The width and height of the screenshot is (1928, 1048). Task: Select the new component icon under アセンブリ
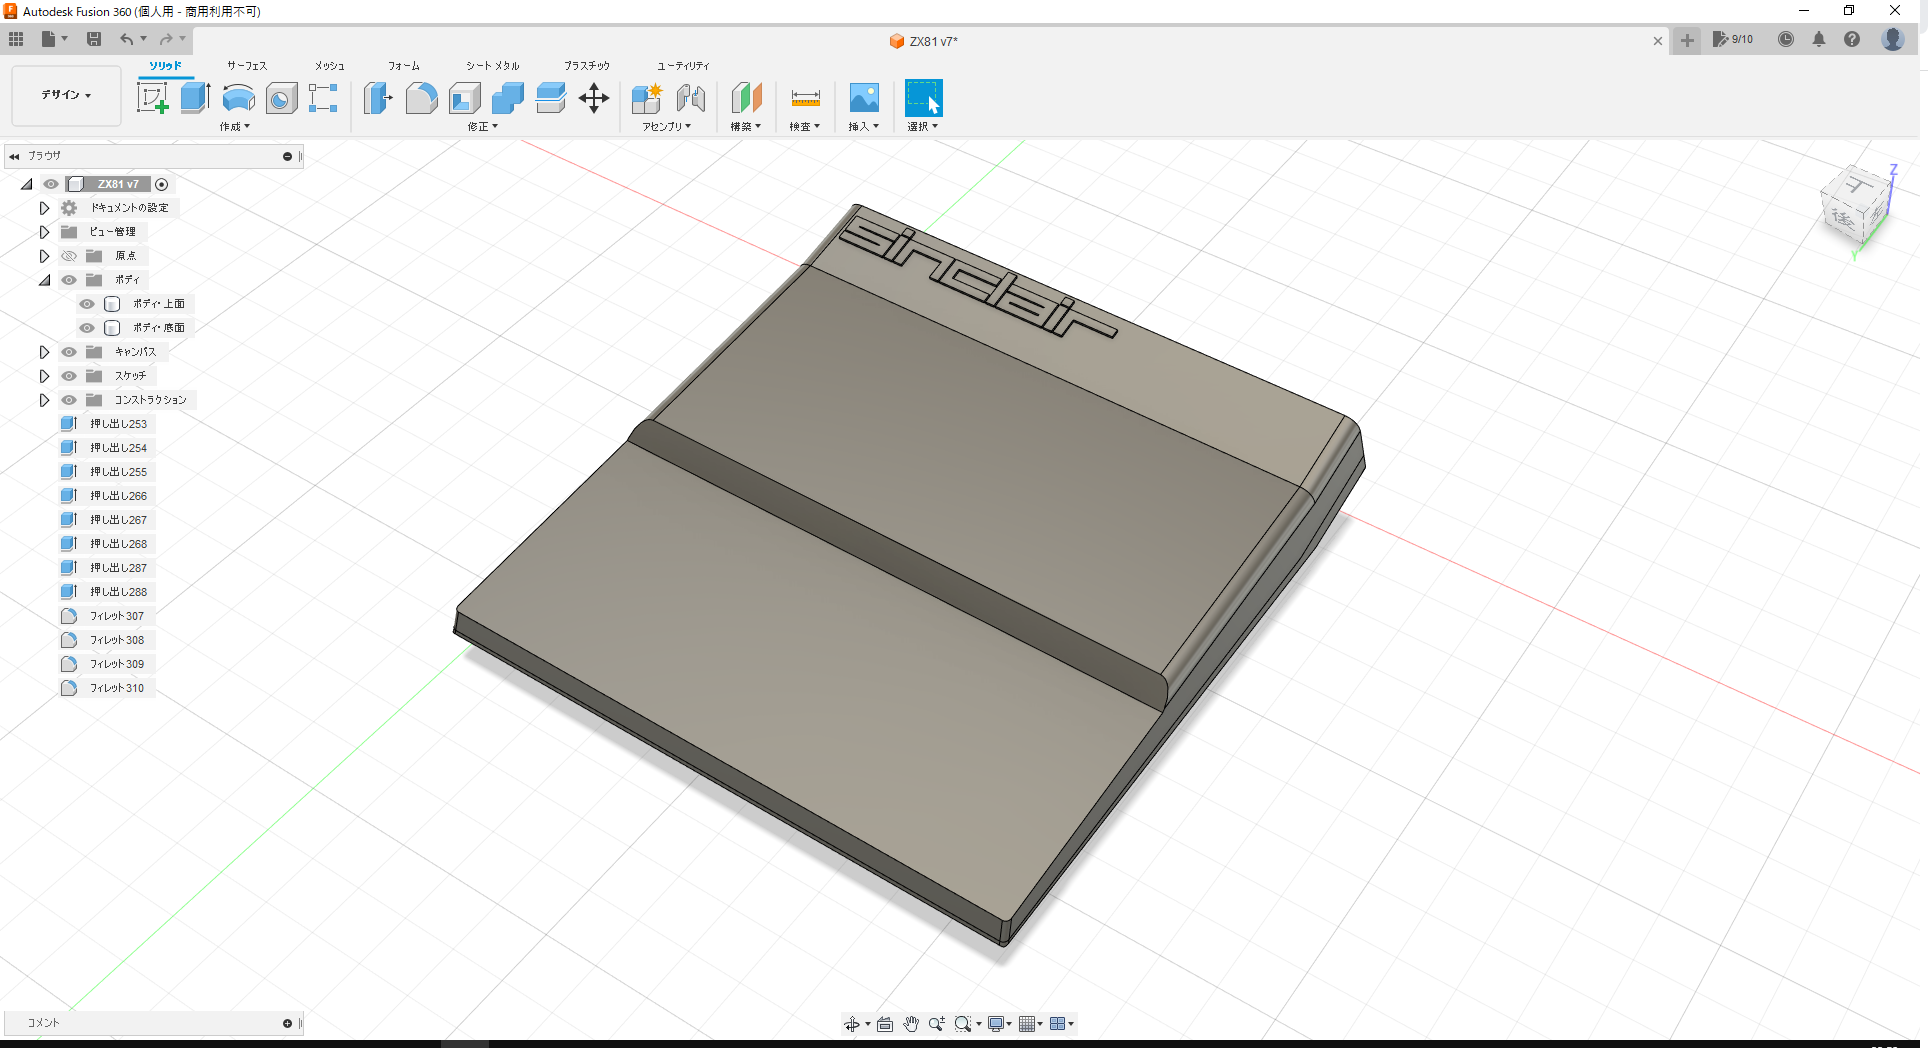point(646,97)
